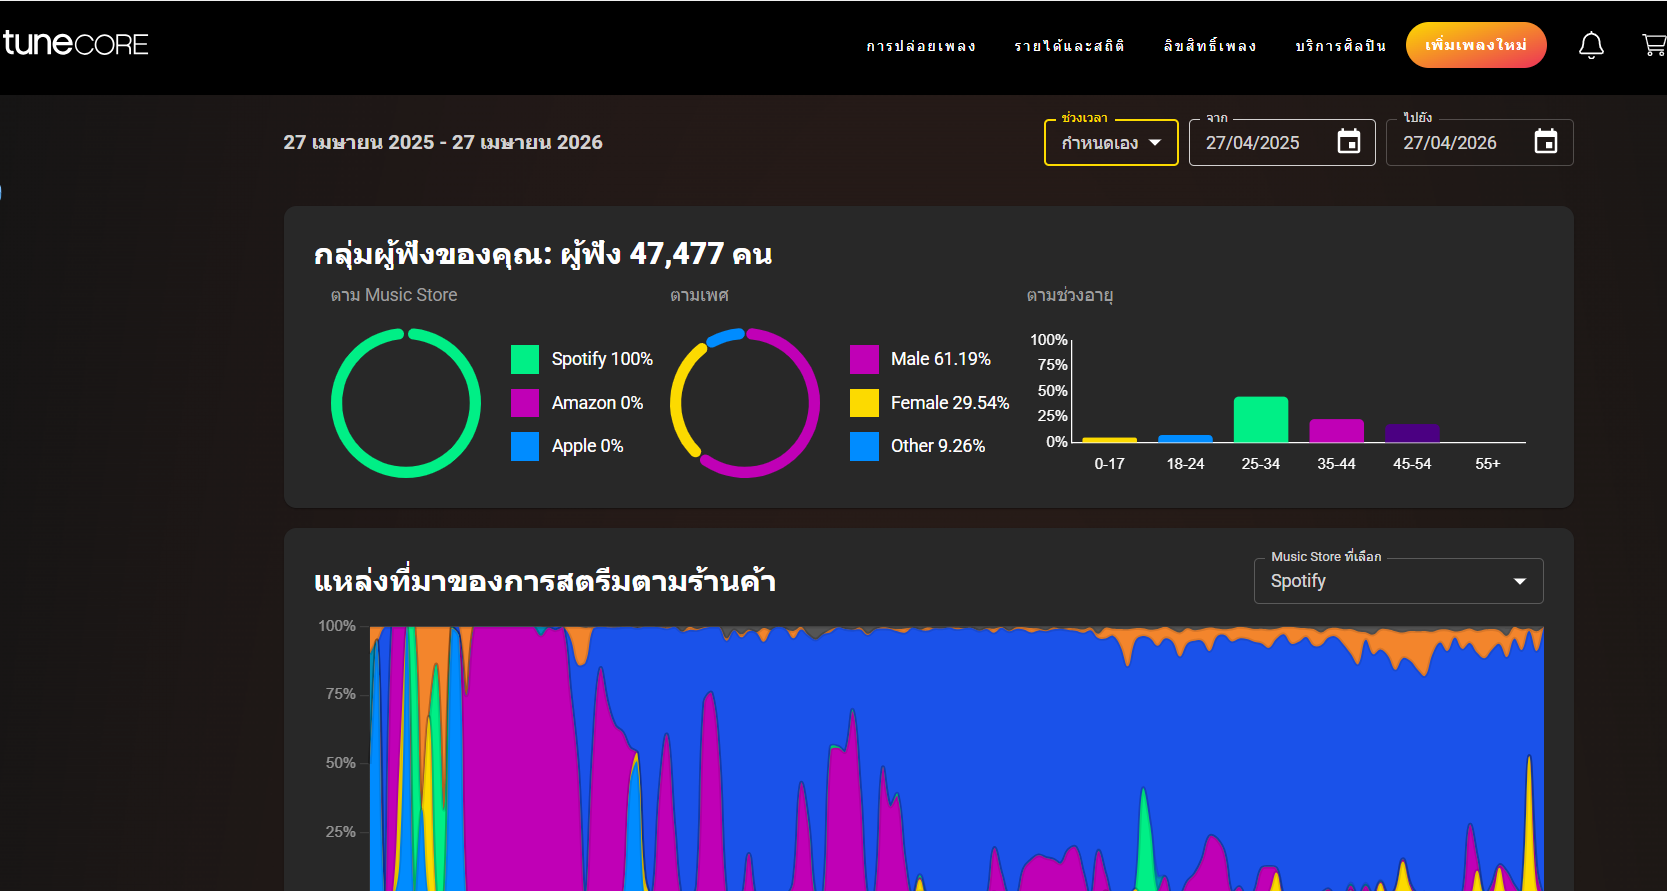The height and width of the screenshot is (891, 1667).
Task: Expand the Music Store Spotify dropdown
Action: pos(1398,581)
